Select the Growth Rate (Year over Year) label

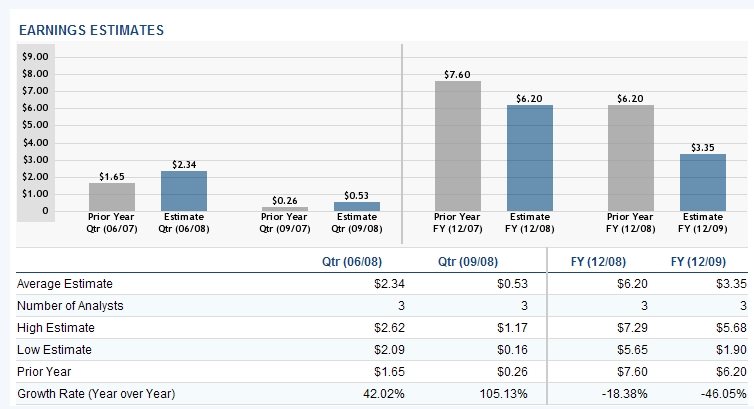click(x=98, y=392)
